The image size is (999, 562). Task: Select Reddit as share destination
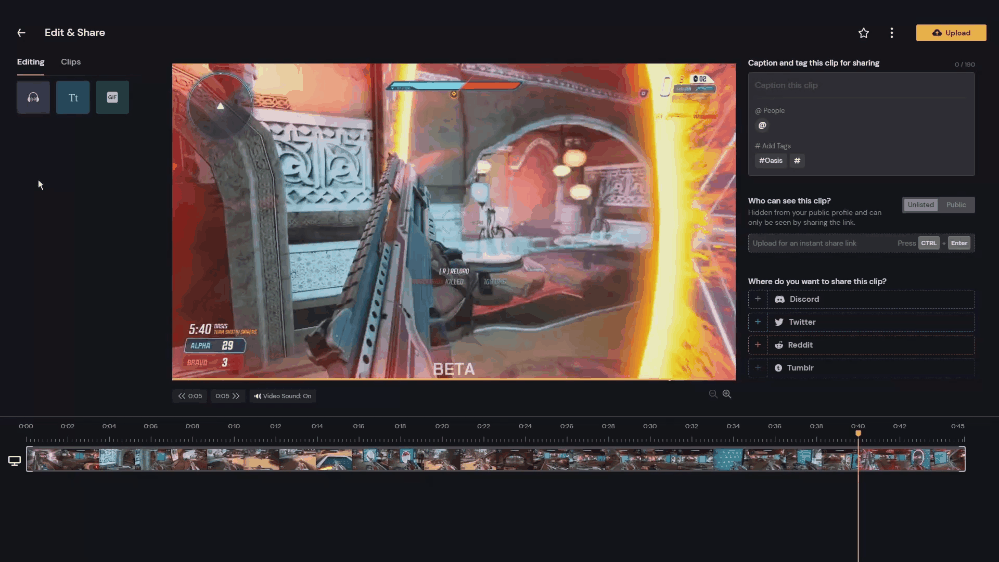pyautogui.click(x=870, y=345)
